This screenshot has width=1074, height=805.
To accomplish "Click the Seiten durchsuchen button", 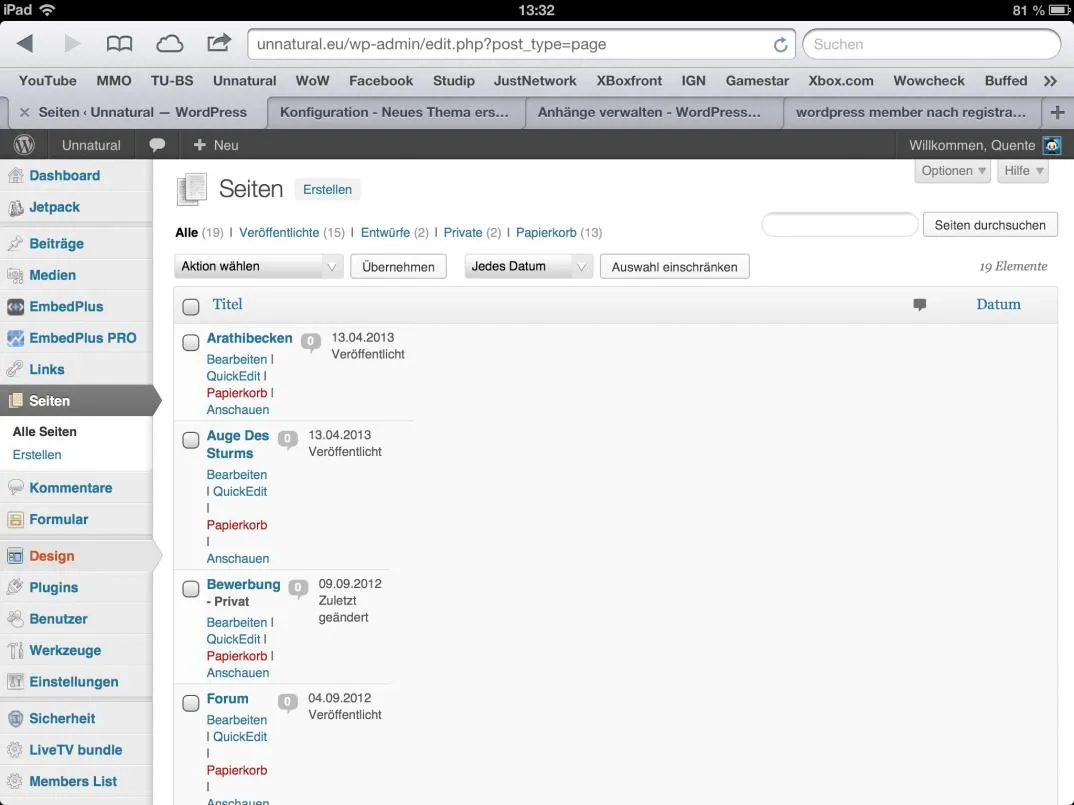I will point(990,225).
